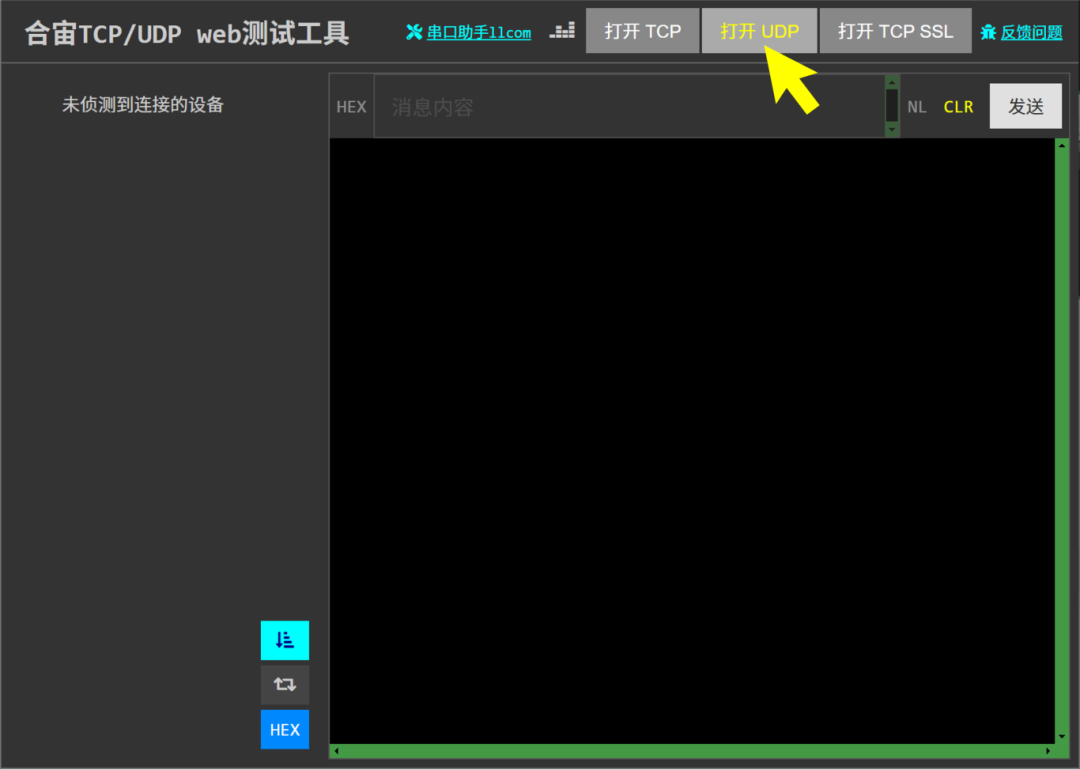The width and height of the screenshot is (1080, 770).
Task: Enable auto-scroll with the cyan sort icon
Action: tap(285, 640)
